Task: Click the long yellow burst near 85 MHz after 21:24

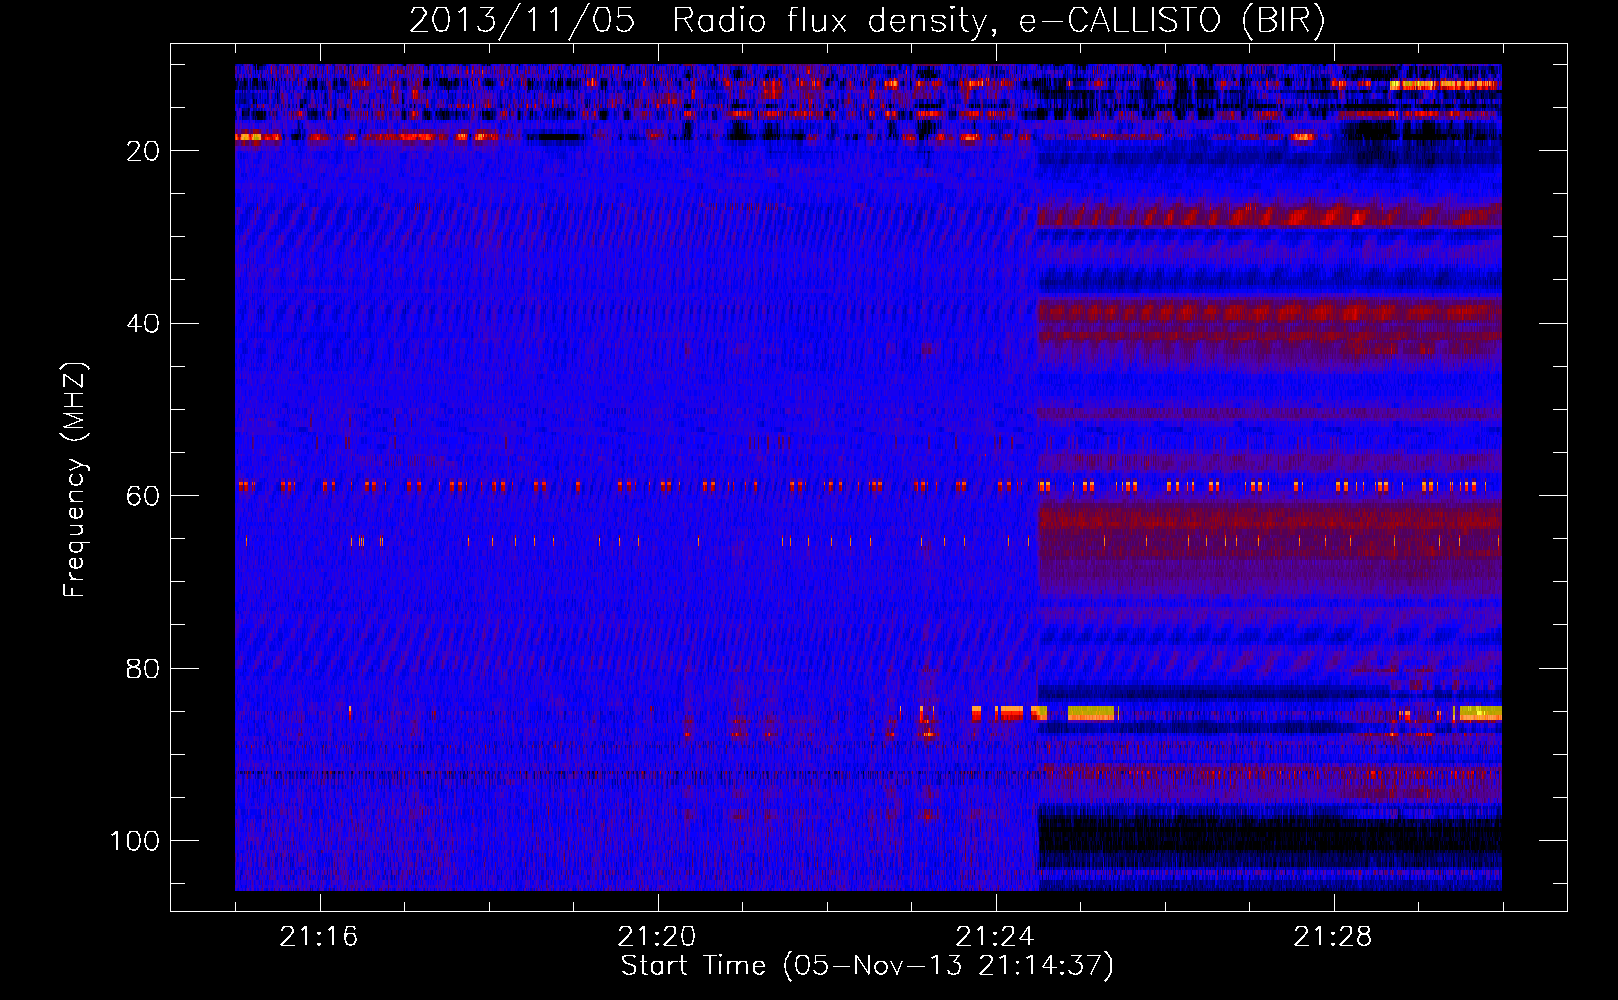Action: click(x=1092, y=713)
